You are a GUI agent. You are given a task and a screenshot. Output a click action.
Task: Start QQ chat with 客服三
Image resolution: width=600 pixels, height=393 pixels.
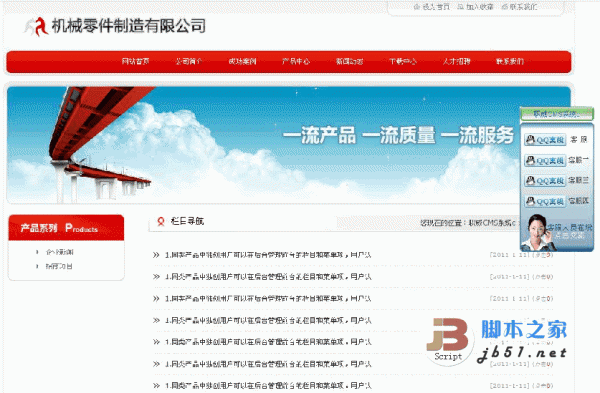coord(545,181)
